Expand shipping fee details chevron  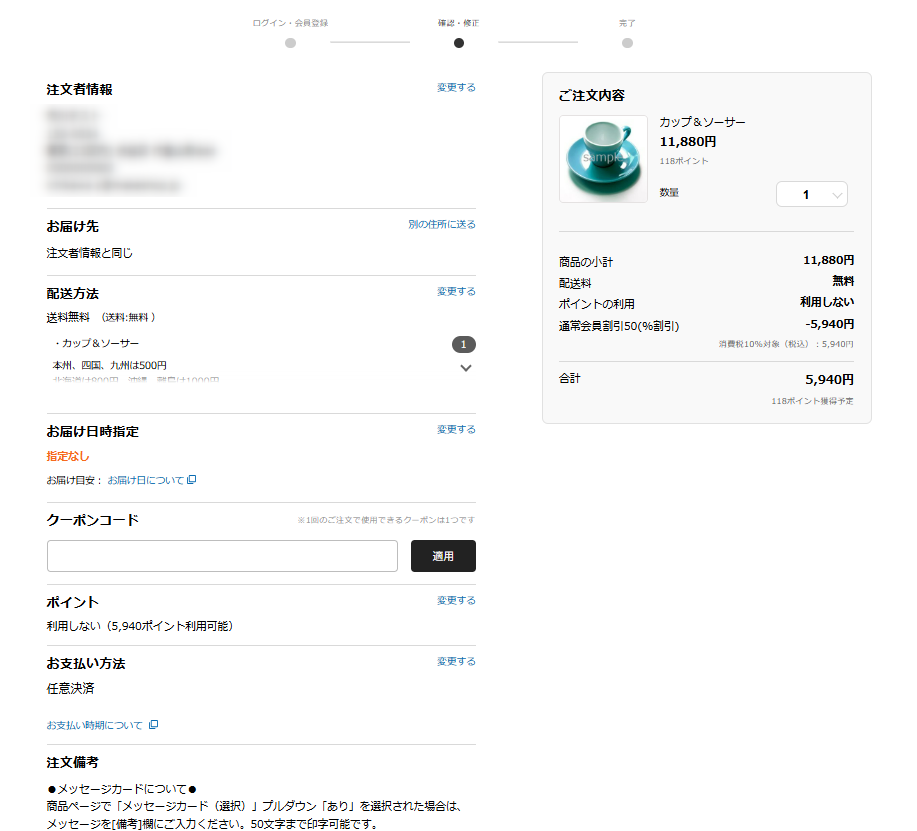(465, 368)
